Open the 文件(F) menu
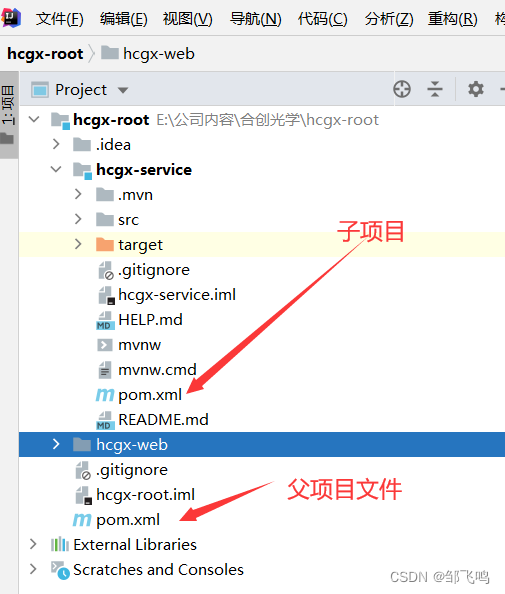The width and height of the screenshot is (505, 594). [x=60, y=19]
